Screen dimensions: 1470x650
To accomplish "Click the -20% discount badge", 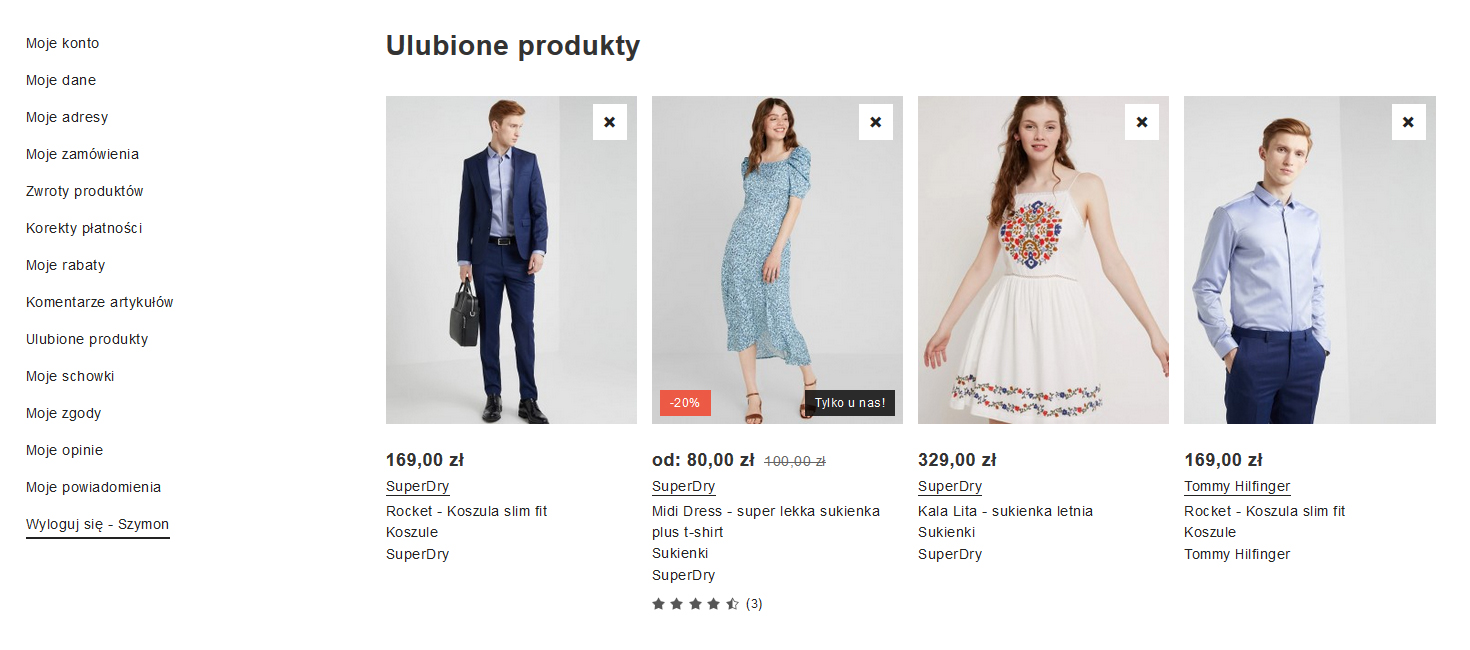I will coord(685,403).
